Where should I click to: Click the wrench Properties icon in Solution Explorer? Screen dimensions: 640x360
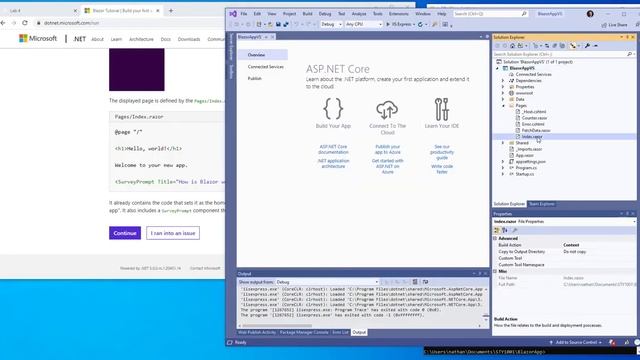click(587, 46)
